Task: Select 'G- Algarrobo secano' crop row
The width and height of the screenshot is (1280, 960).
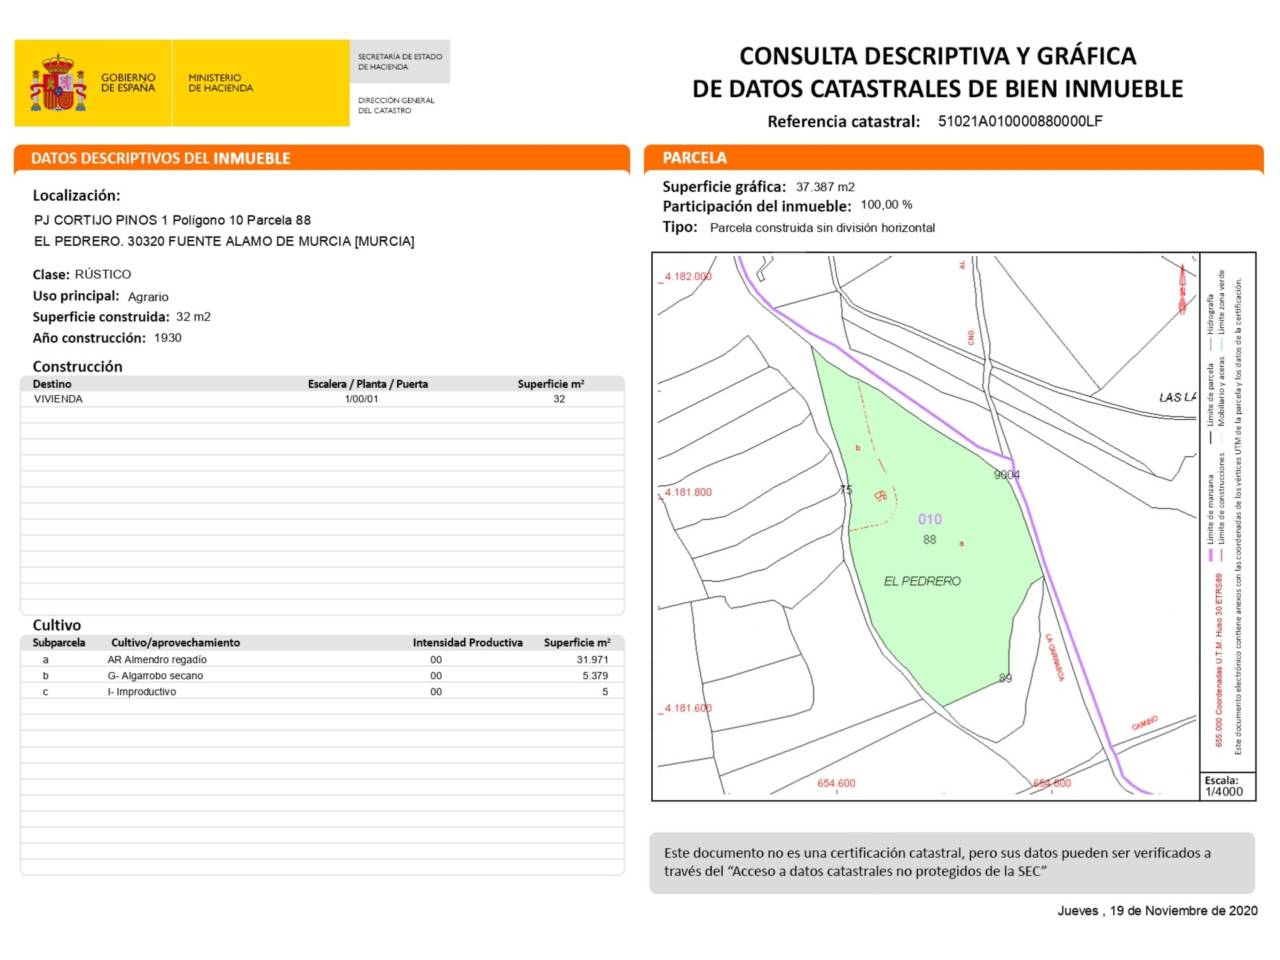Action: [155, 676]
